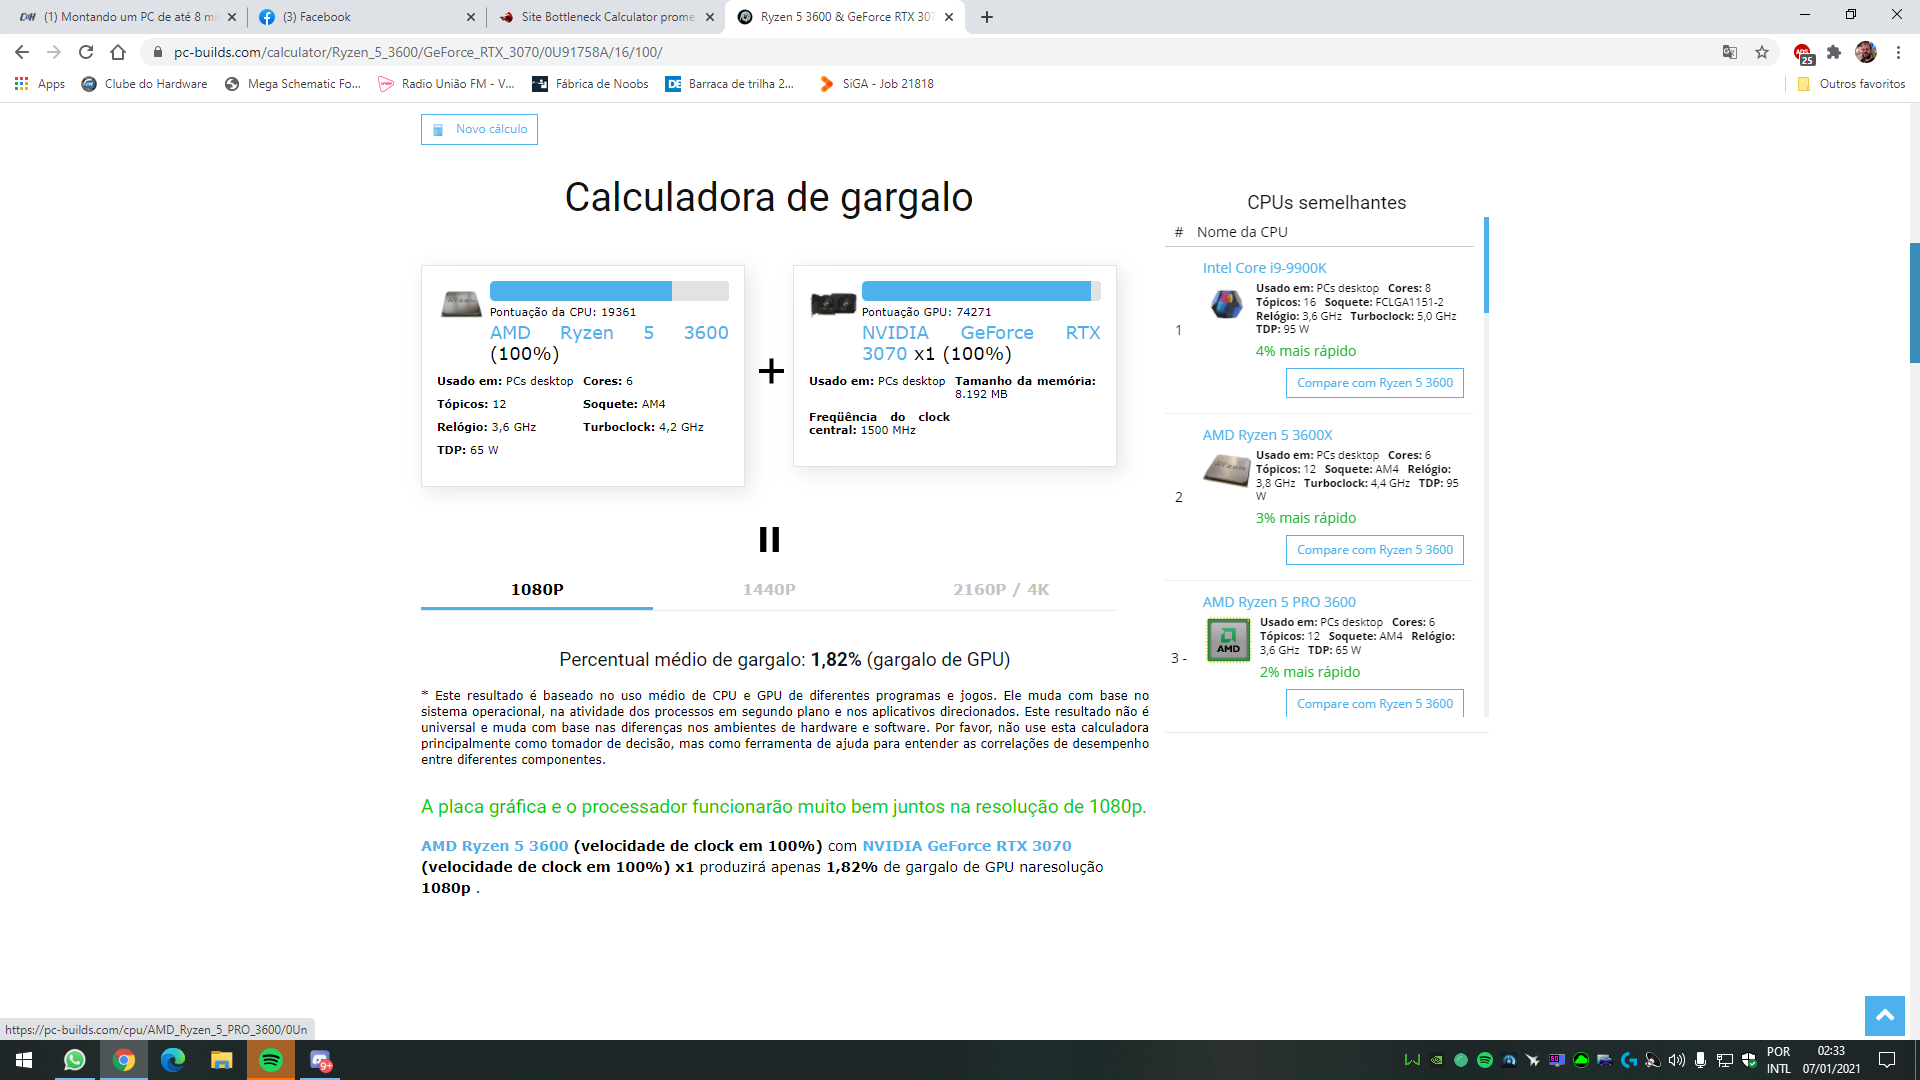
Task: Click the back-to-top arrow button
Action: click(x=1884, y=1016)
